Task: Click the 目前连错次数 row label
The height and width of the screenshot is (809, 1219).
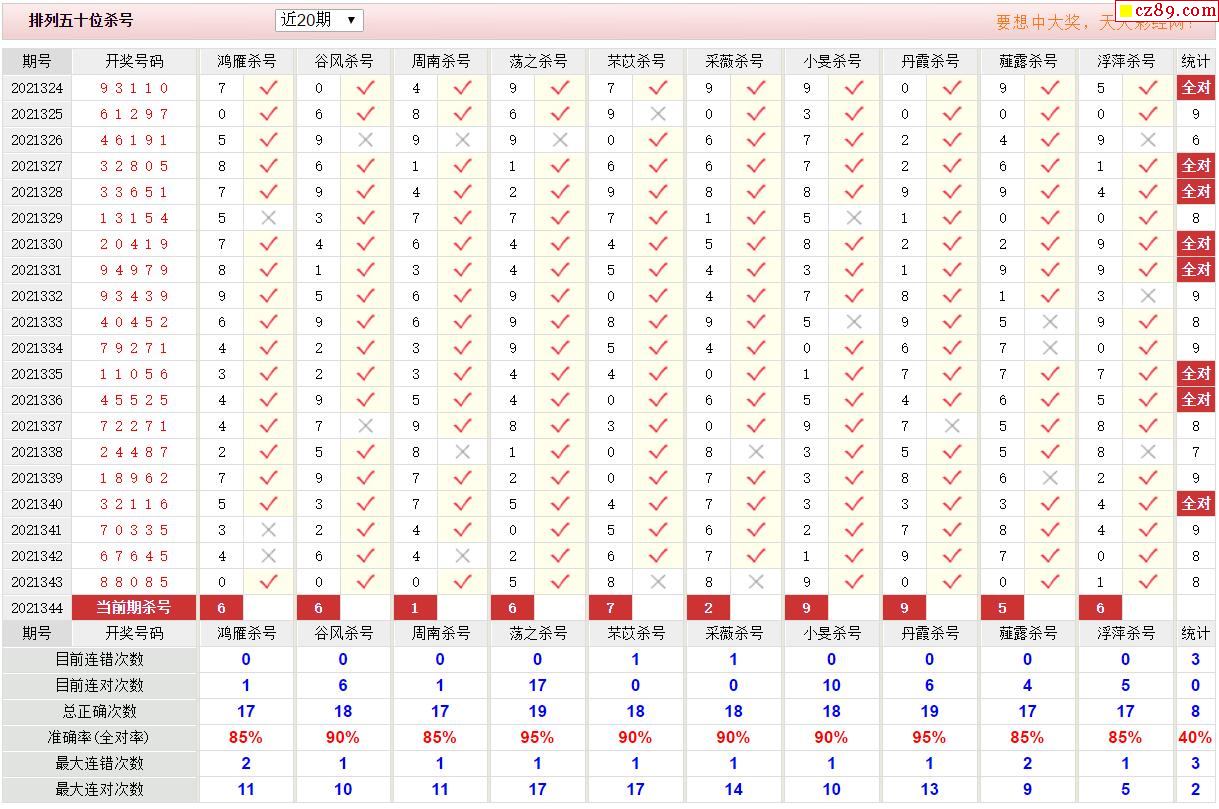Action: click(99, 660)
